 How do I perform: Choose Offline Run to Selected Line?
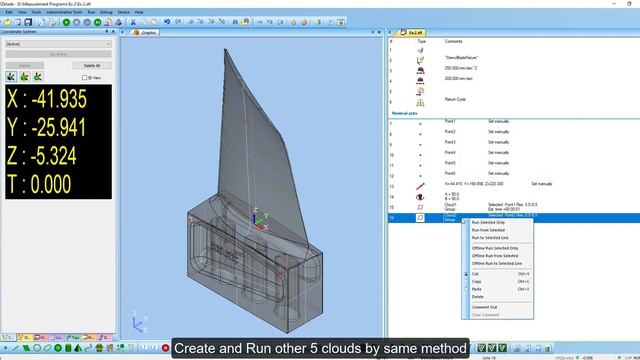(497, 264)
